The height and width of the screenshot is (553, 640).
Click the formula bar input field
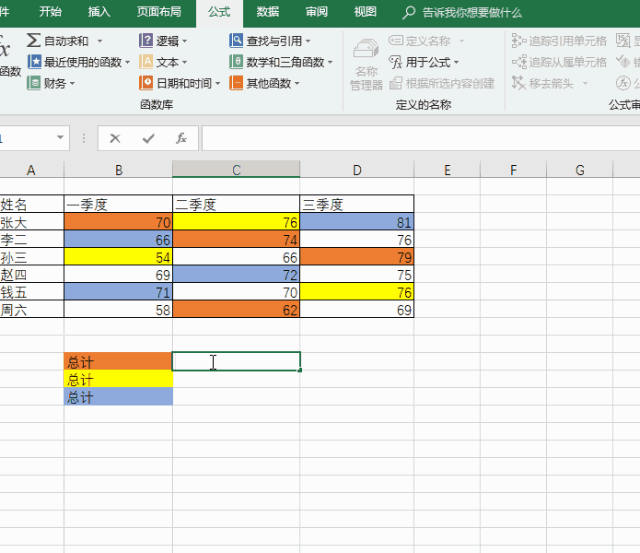tap(420, 138)
